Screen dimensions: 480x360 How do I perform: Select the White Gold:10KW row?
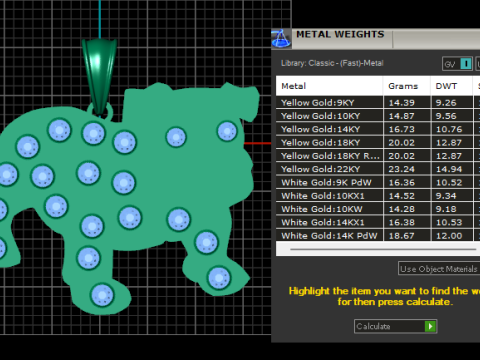tap(378, 209)
